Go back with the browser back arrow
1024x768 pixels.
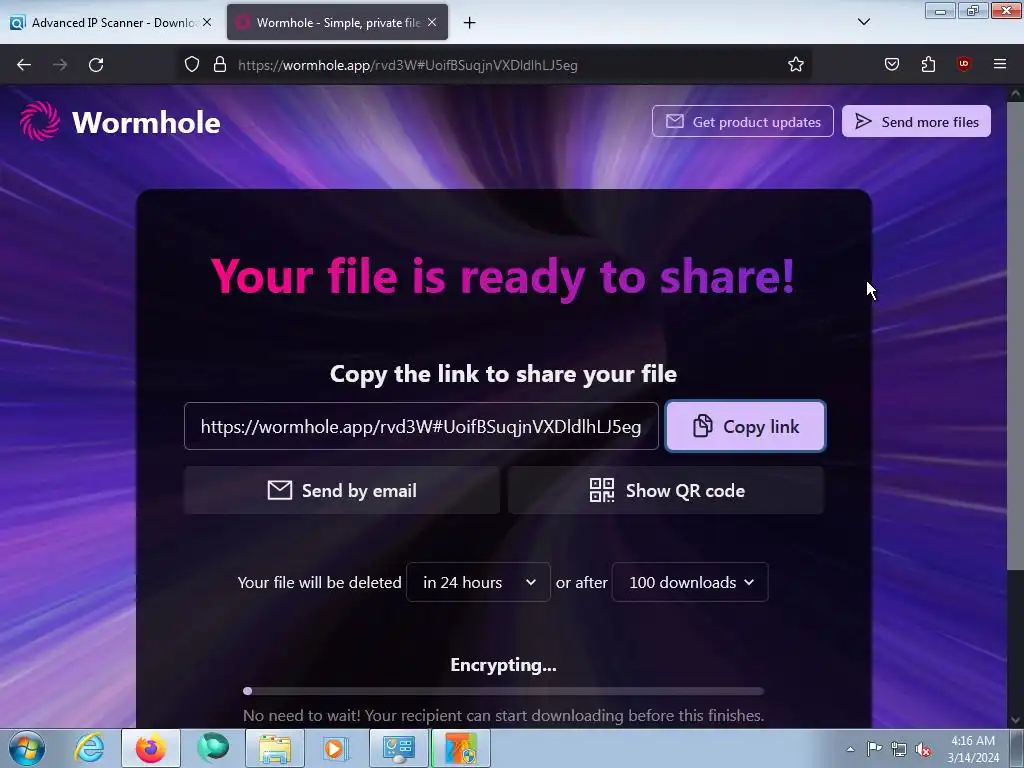(x=24, y=65)
